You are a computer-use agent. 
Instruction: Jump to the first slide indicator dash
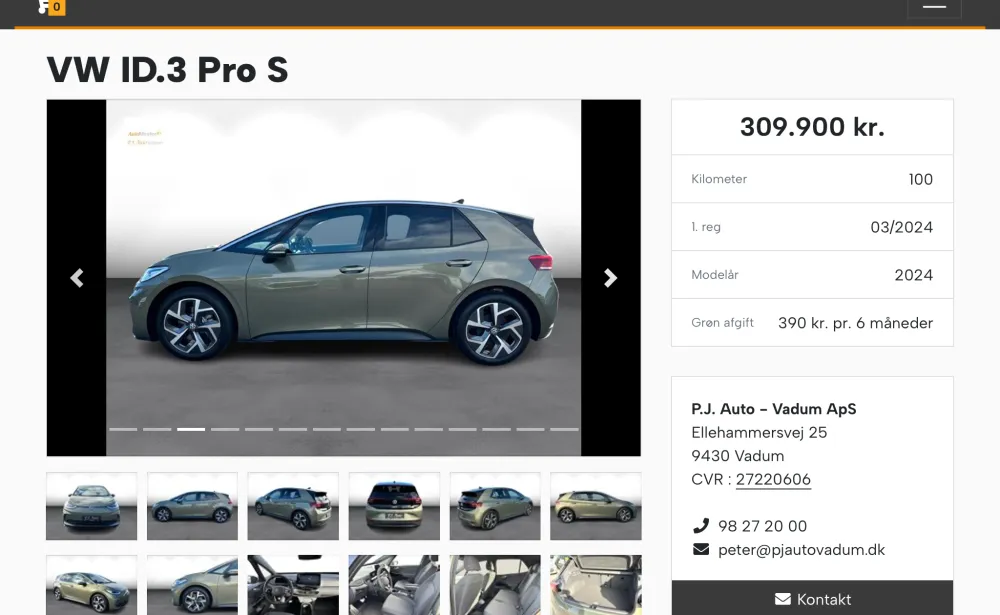click(123, 429)
